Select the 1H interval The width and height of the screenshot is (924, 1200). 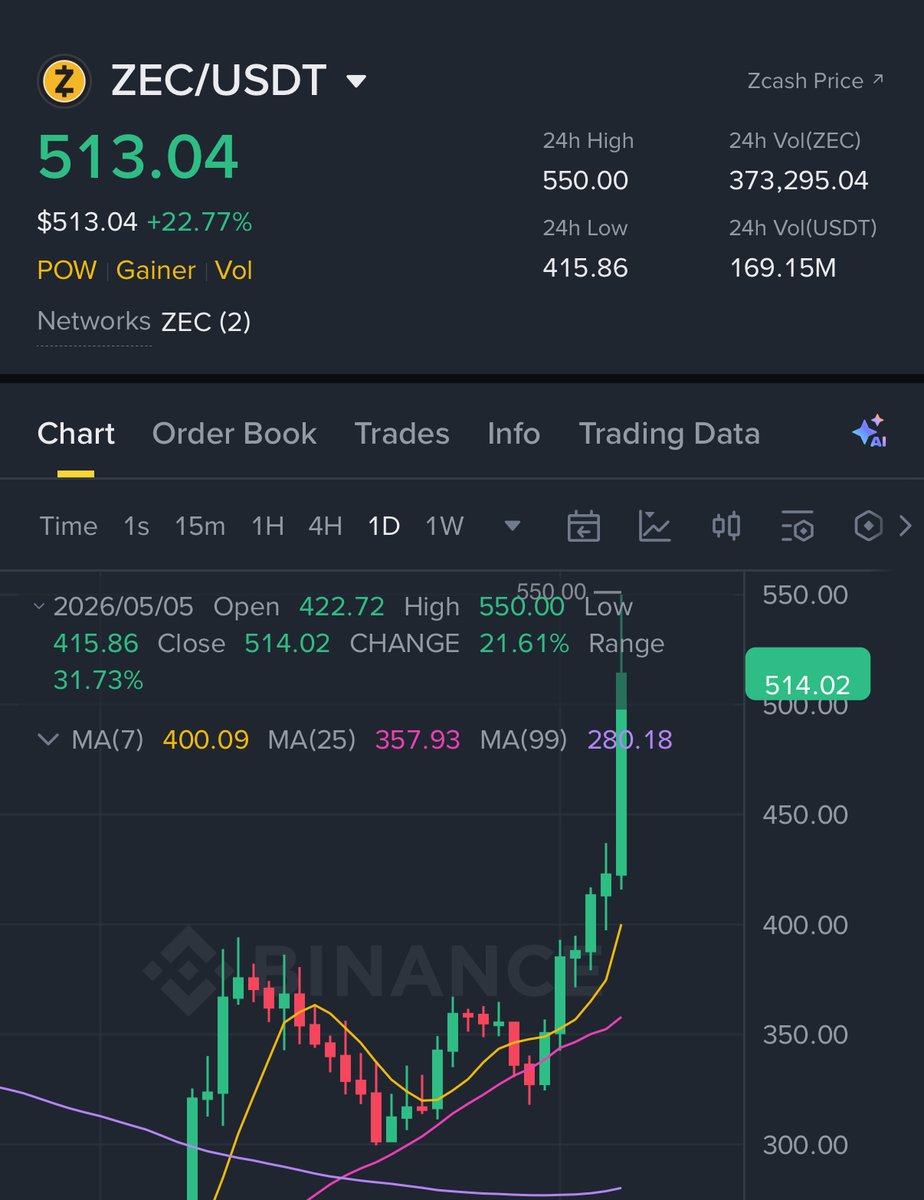(x=267, y=526)
